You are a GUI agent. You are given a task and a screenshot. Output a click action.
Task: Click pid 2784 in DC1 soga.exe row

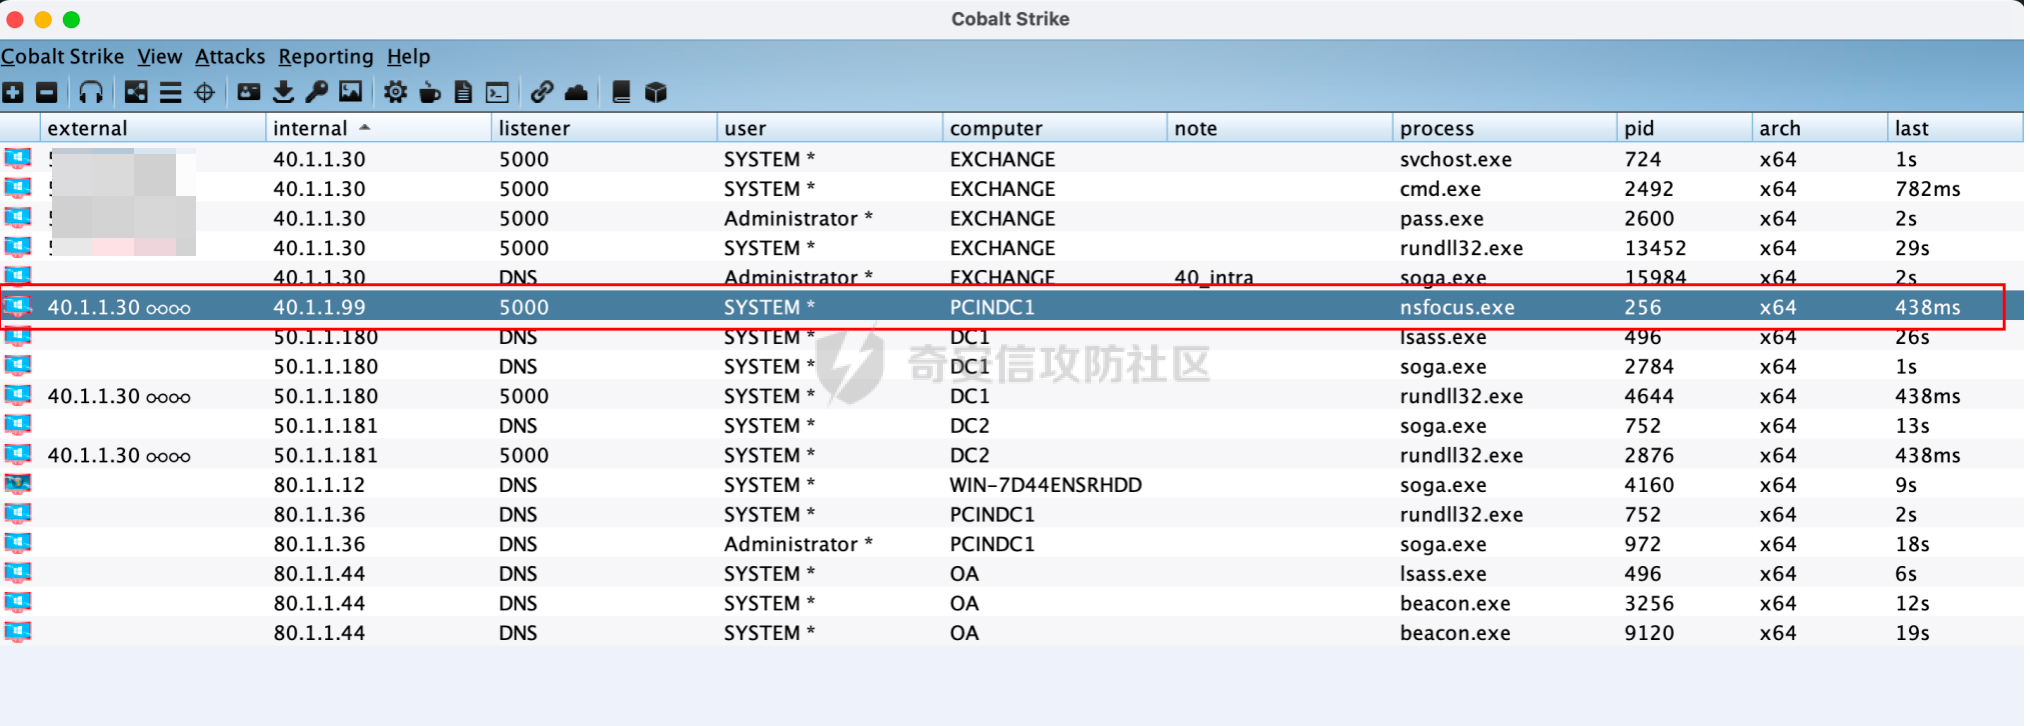coord(1648,367)
